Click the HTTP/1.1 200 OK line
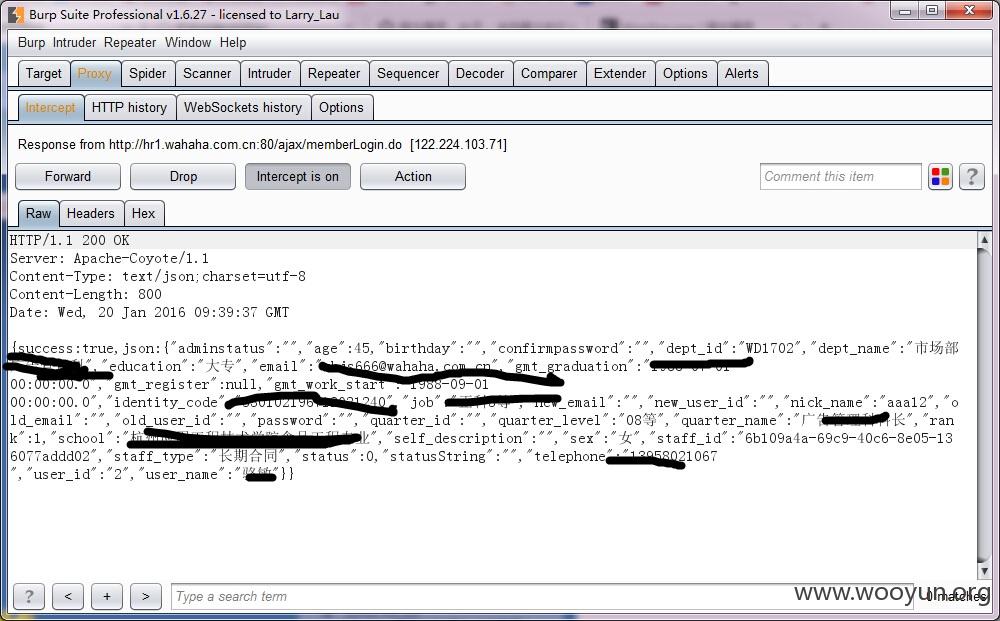1000x621 pixels. point(70,240)
